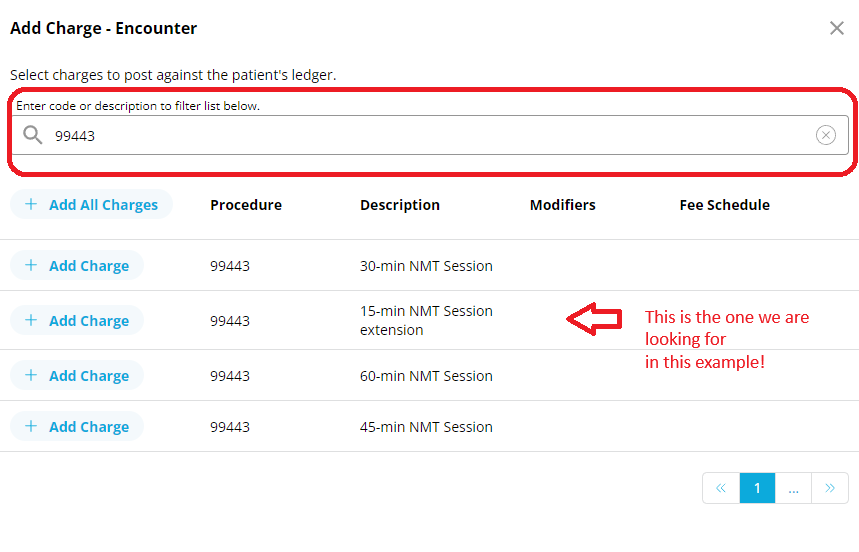Clear the search field with the X icon
Image resolution: width=859 pixels, height=552 pixels.
point(826,135)
